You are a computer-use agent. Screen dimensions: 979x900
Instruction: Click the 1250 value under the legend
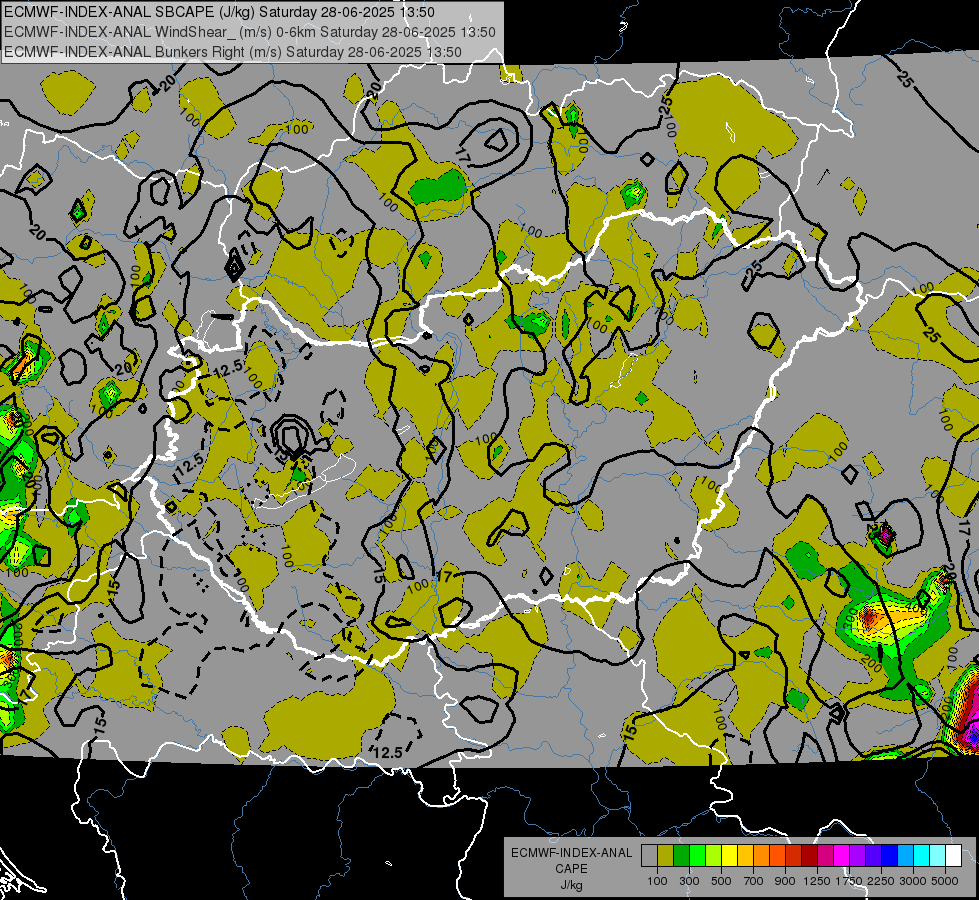(817, 881)
